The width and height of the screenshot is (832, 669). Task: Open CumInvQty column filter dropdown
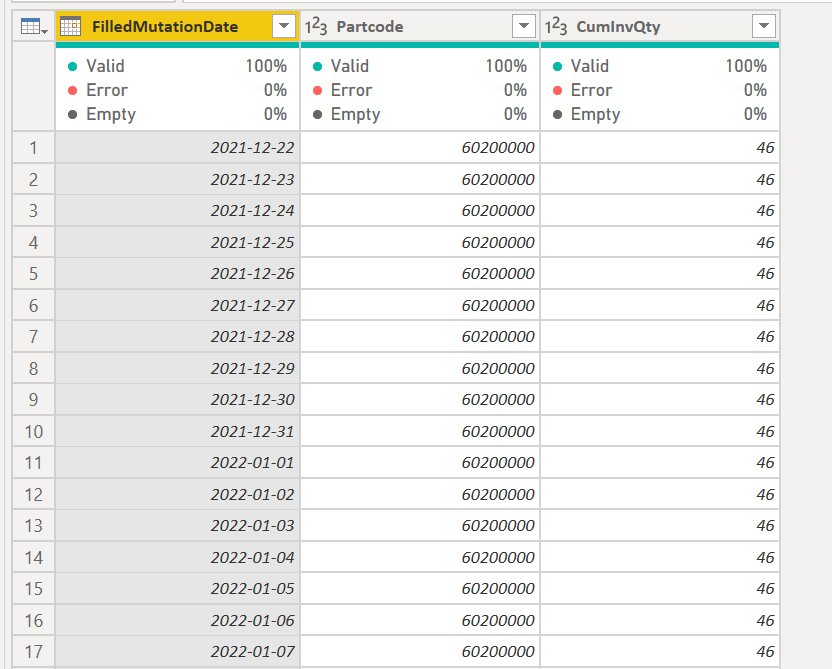[x=764, y=26]
